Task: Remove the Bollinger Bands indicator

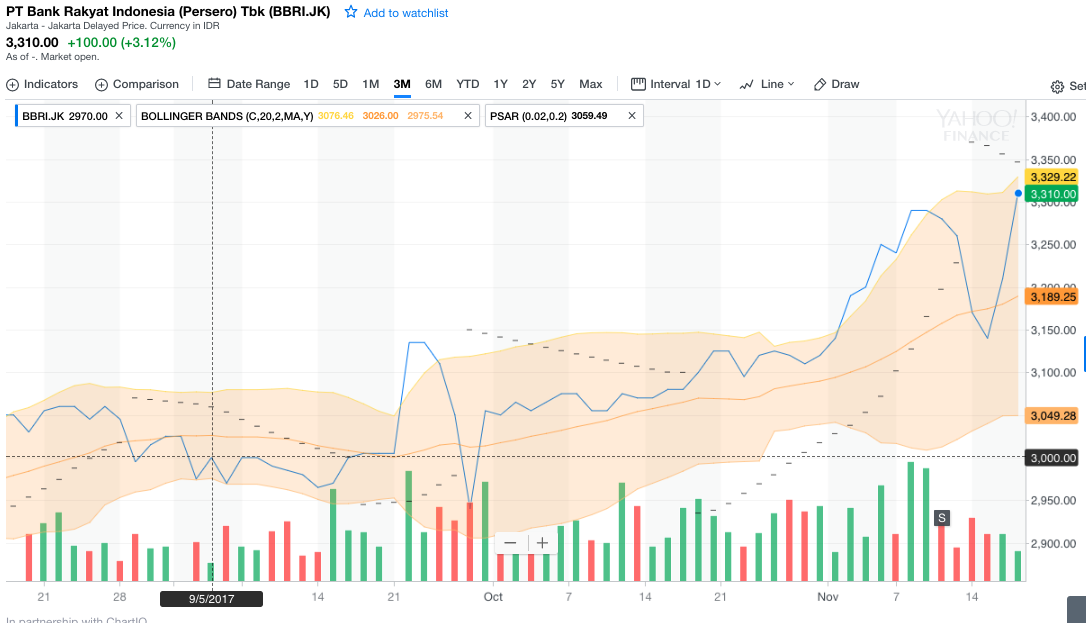Action: pos(468,116)
